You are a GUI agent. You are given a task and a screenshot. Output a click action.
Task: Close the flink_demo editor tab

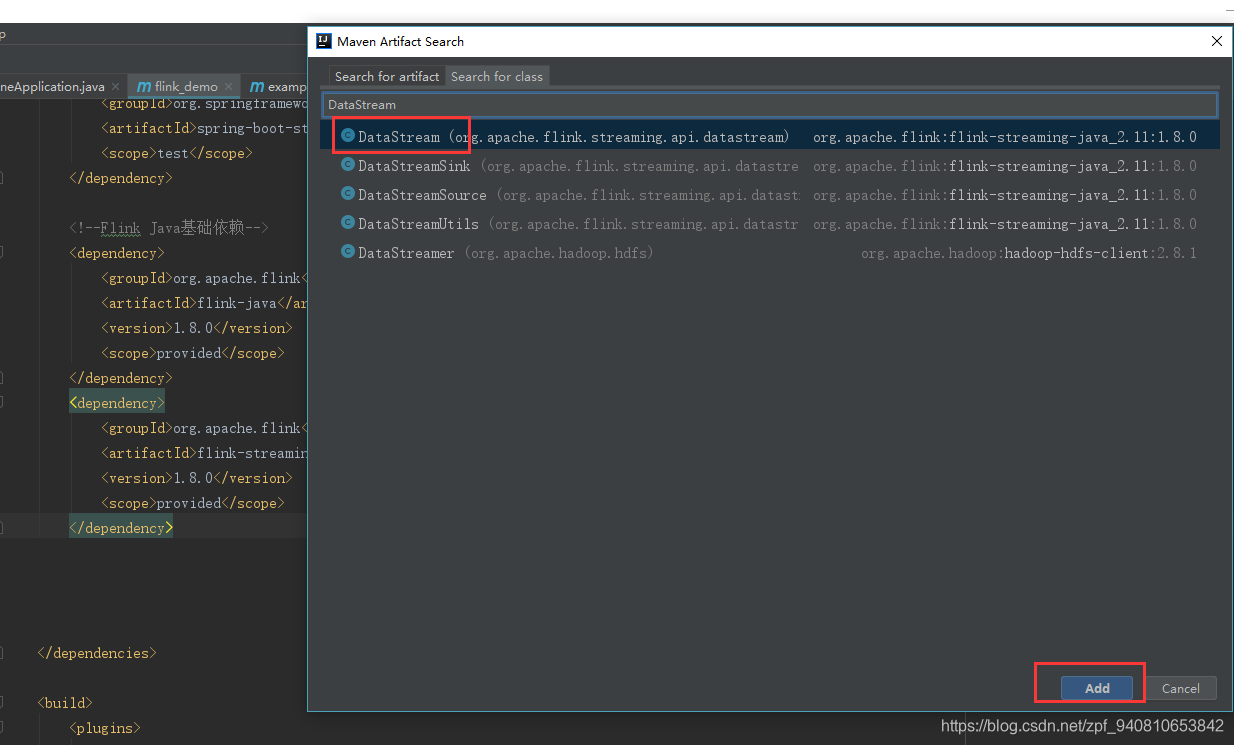[x=229, y=87]
